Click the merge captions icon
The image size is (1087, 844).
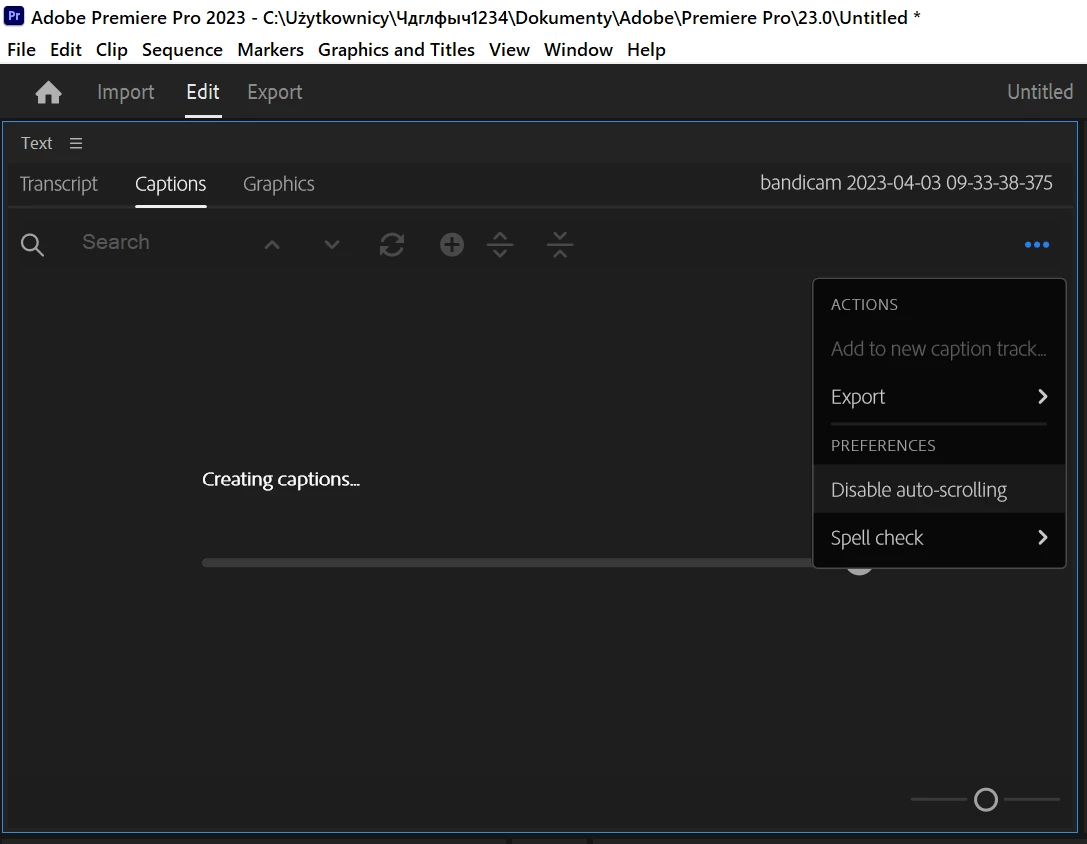point(559,244)
